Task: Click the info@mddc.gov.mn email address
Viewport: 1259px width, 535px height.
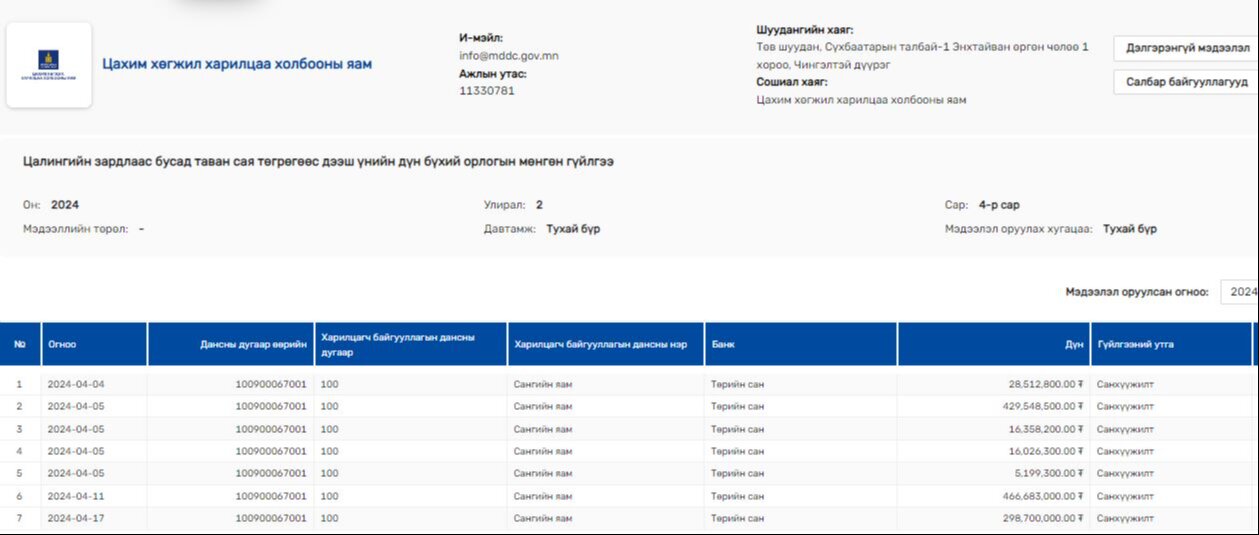Action: tap(508, 56)
